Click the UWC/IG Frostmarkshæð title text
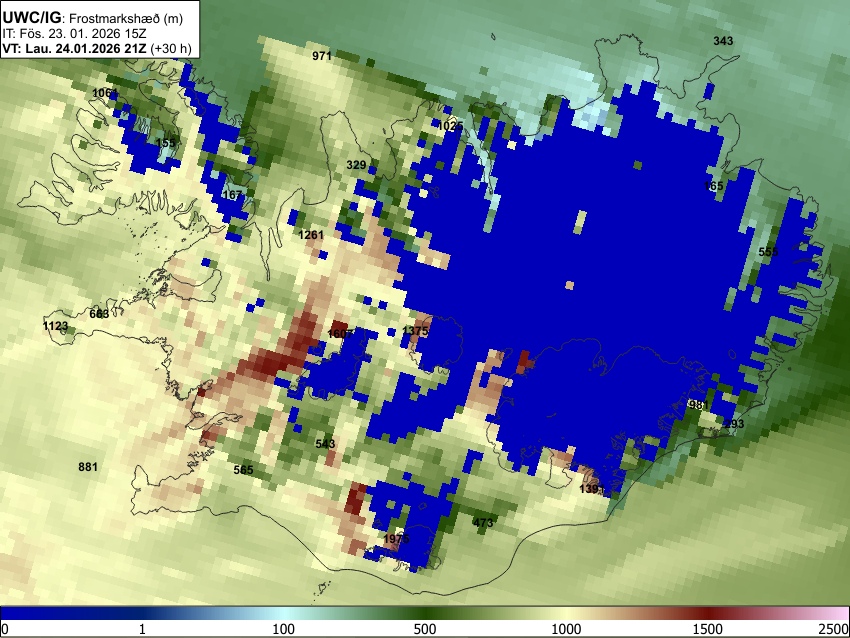This screenshot has height=638, width=850. point(92,18)
